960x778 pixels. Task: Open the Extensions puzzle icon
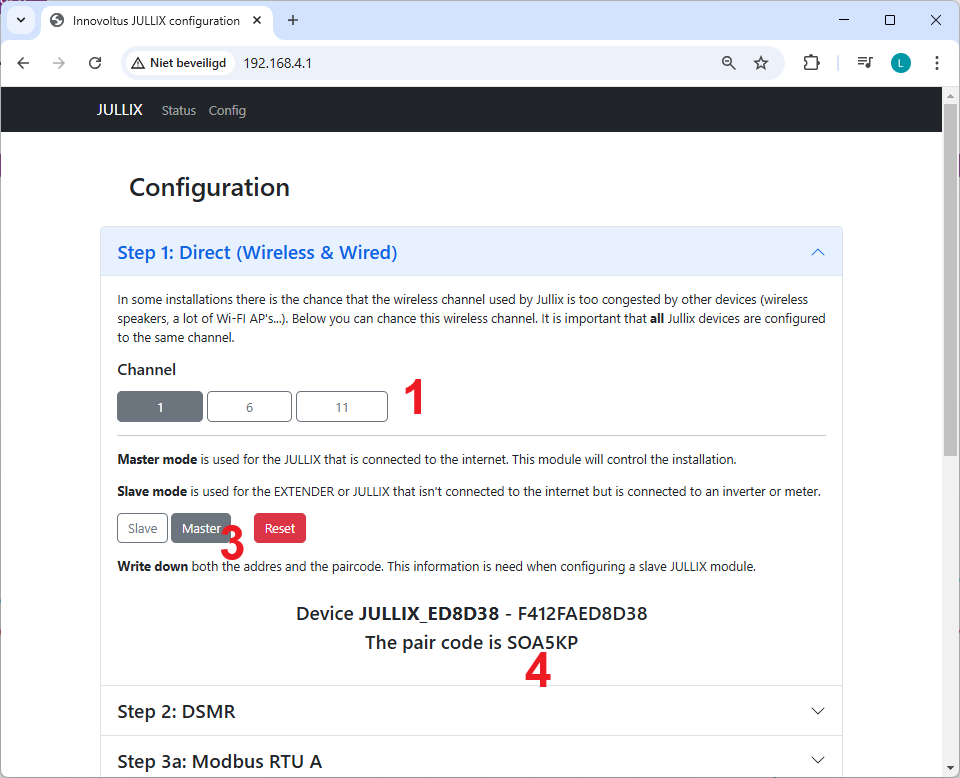811,63
